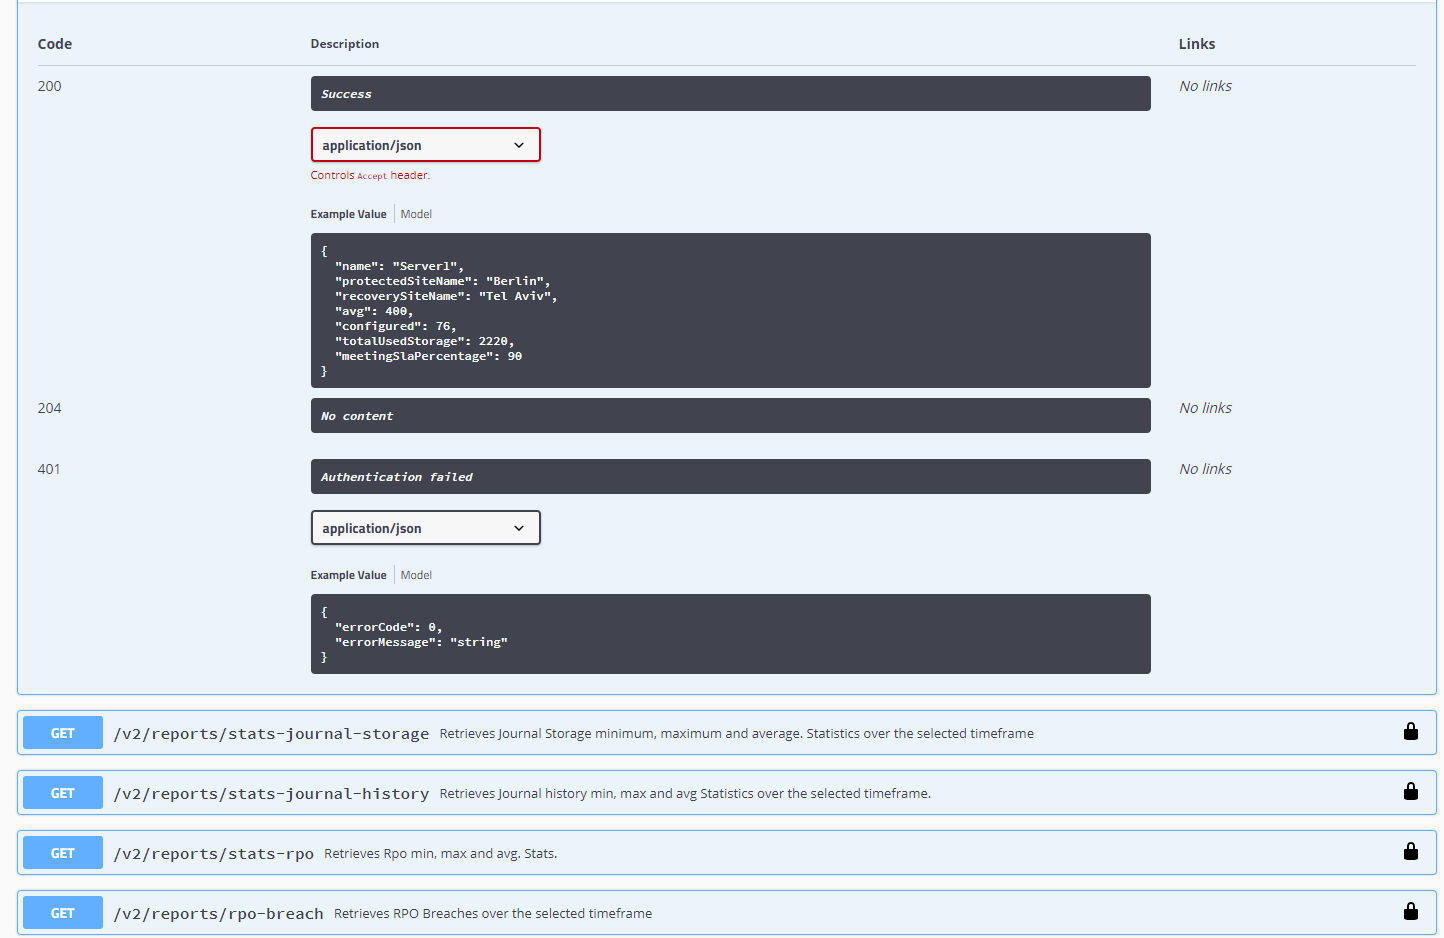Open the /v2/reports/rpo-breach endpoint path
The image size is (1444, 938).
[219, 914]
